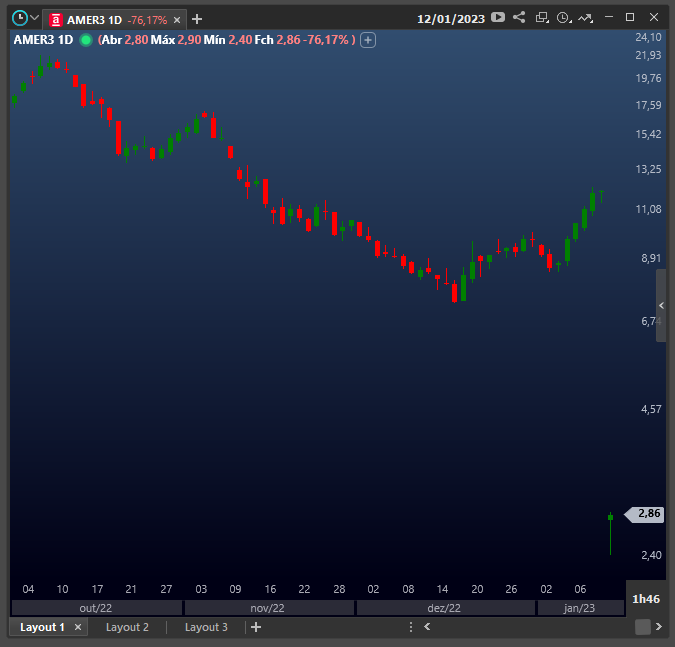Click the 2,86 current price tag

645,514
